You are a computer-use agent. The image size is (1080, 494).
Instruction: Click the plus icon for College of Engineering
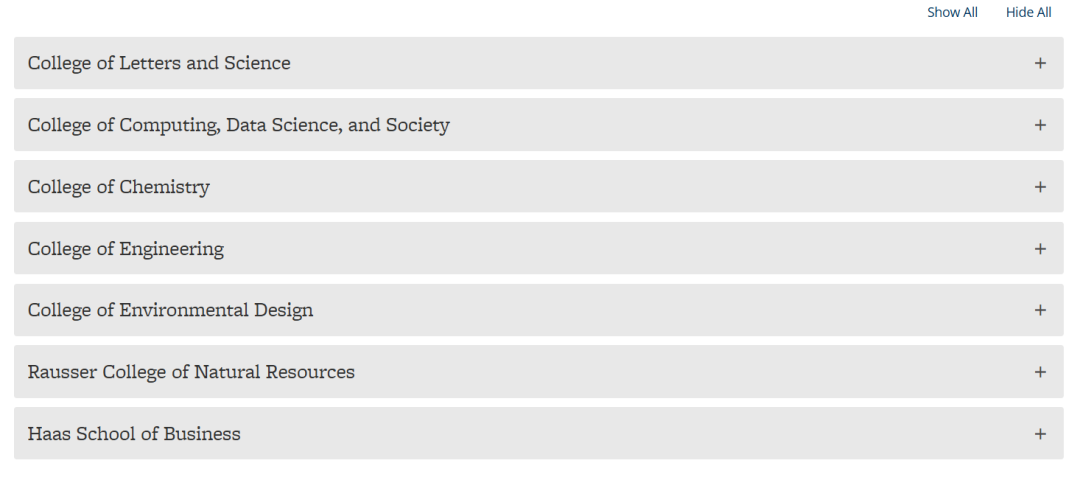point(1040,249)
